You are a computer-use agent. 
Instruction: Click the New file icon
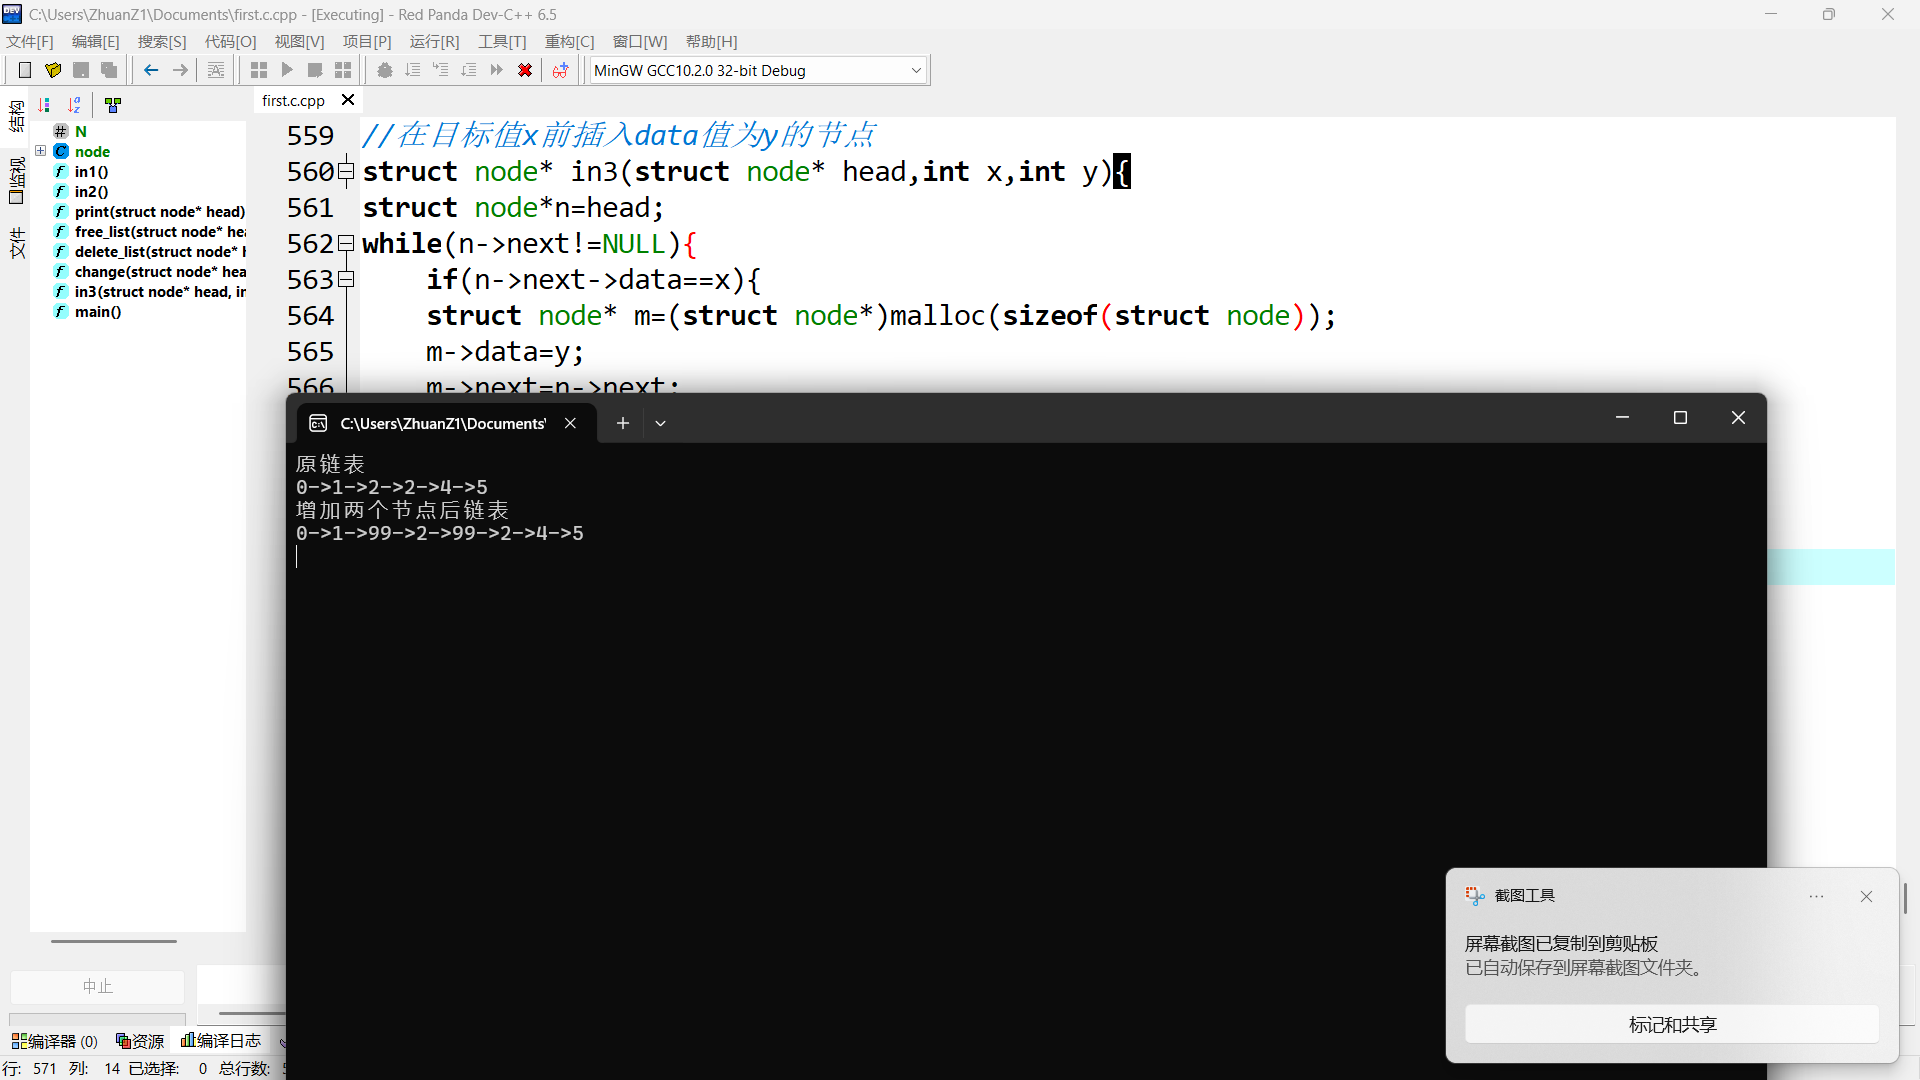pos(25,70)
